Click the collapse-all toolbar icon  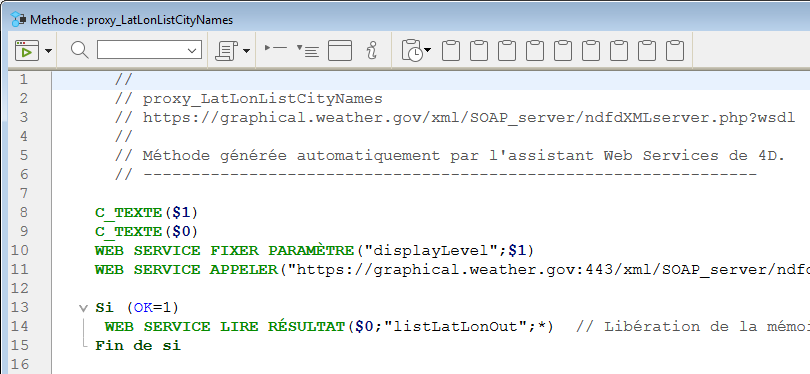tap(275, 48)
